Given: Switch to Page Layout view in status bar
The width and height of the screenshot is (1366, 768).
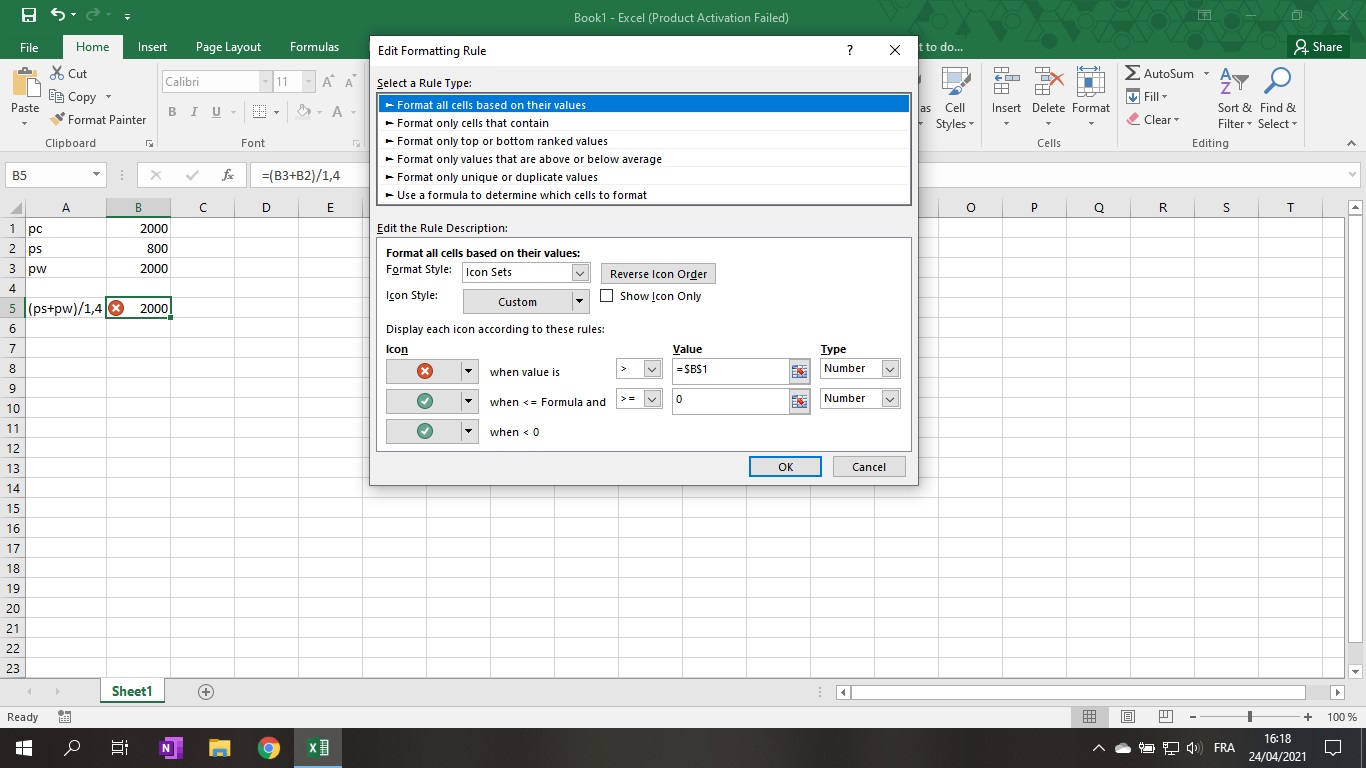Looking at the screenshot, I should (x=1128, y=717).
